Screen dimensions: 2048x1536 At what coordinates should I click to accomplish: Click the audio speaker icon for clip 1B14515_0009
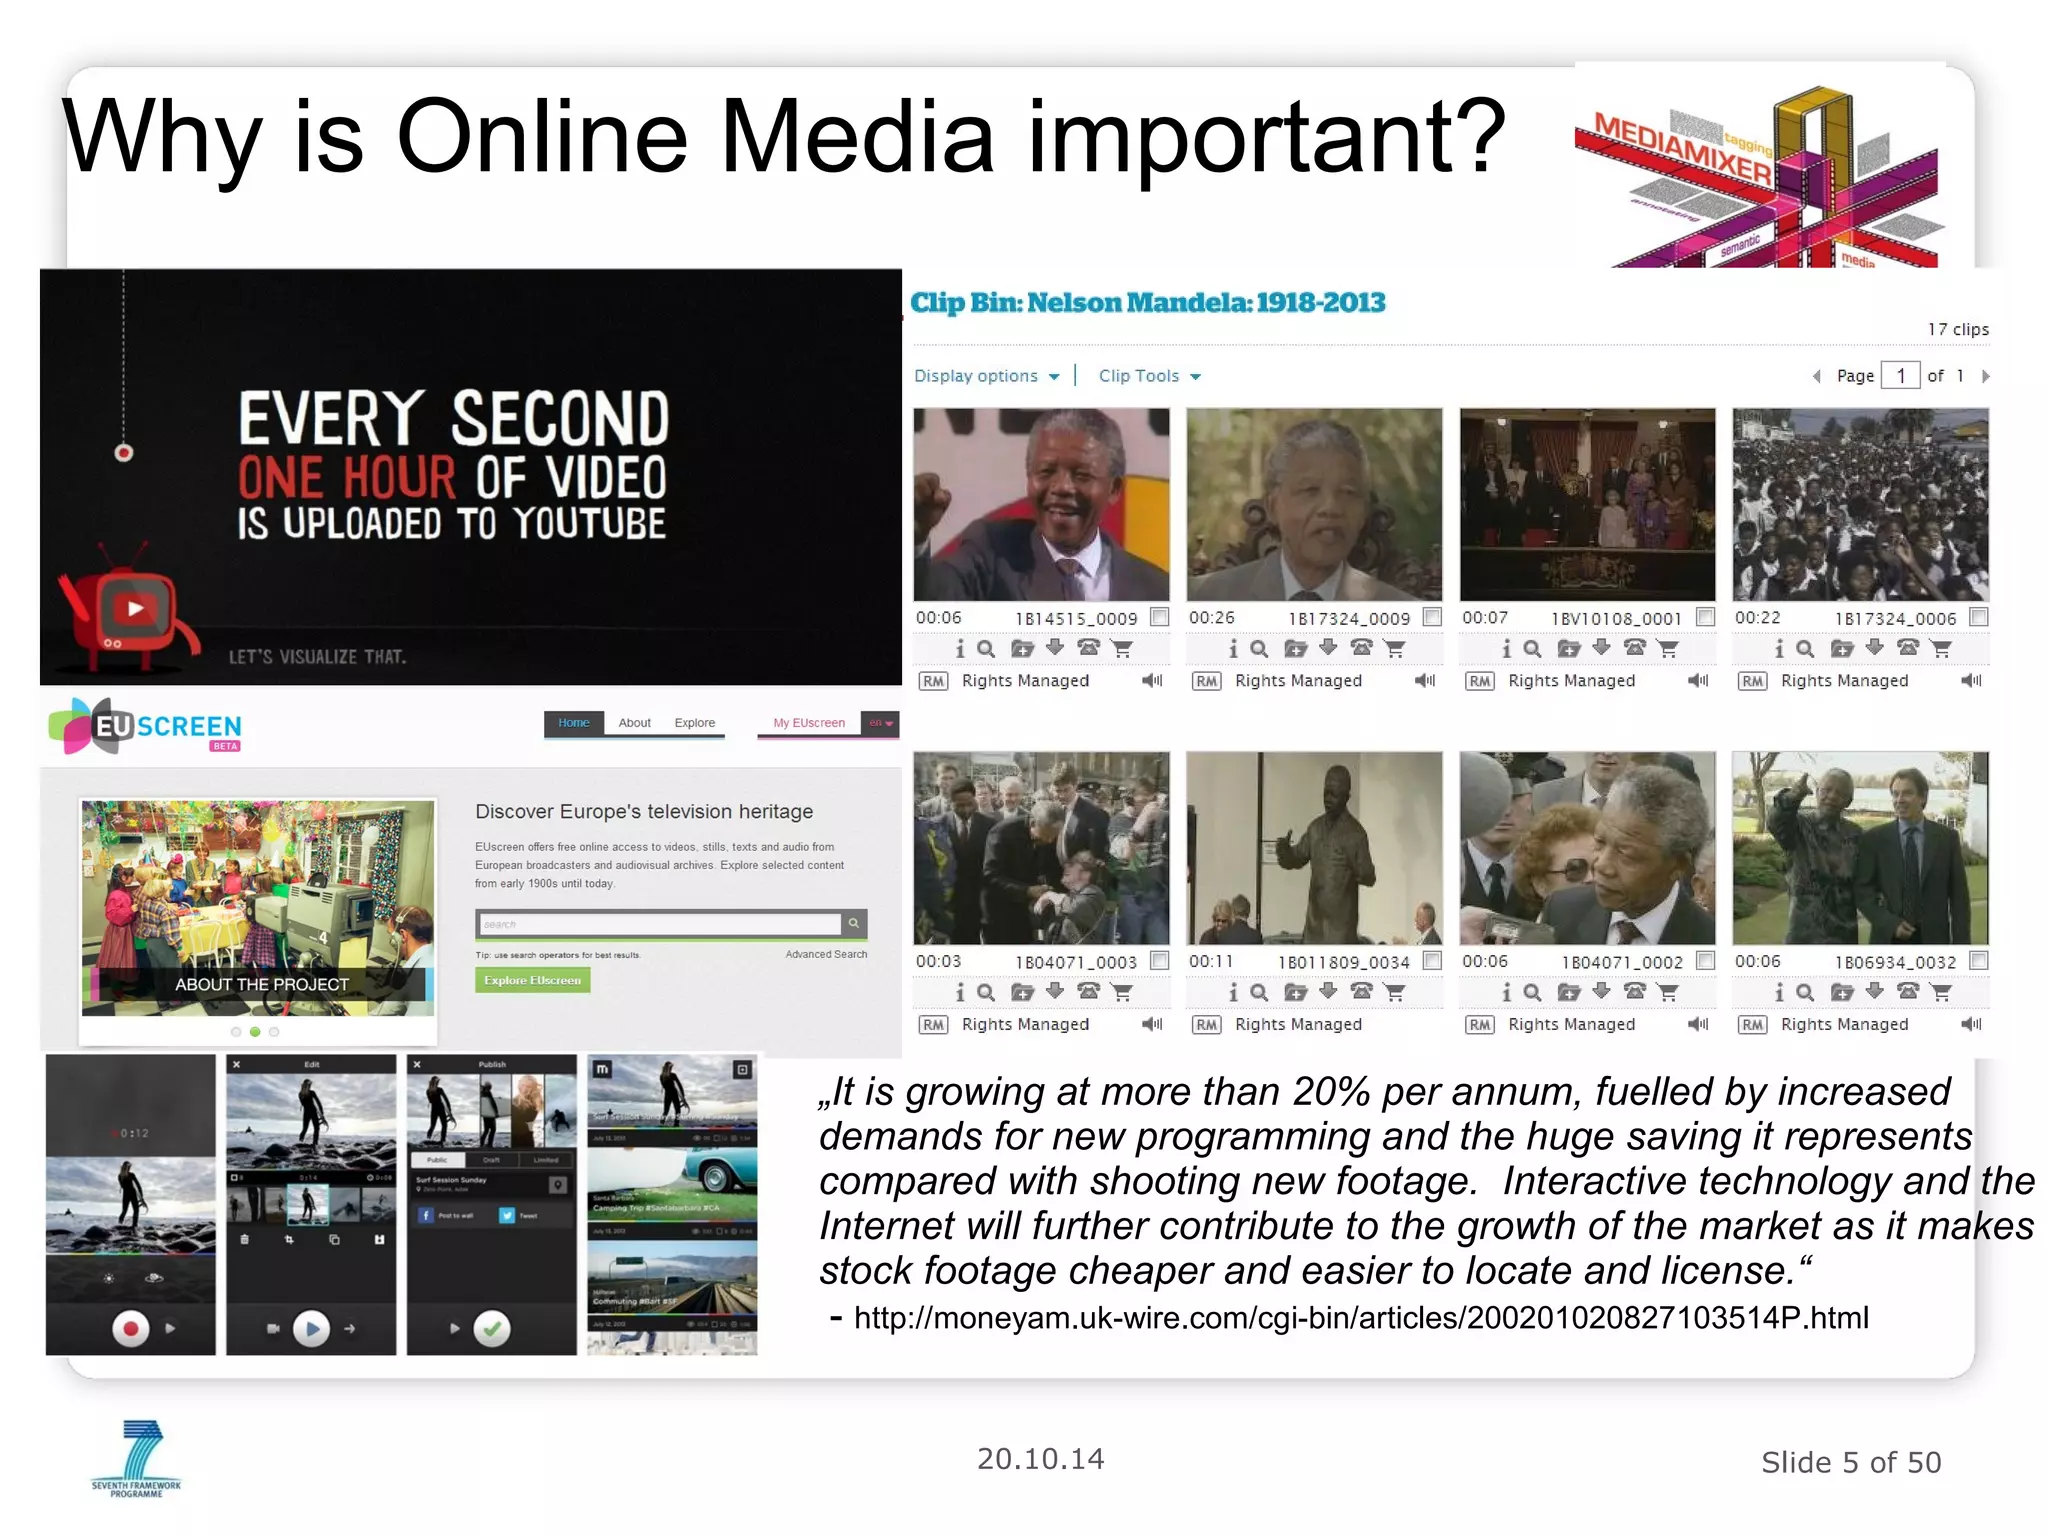point(1153,680)
